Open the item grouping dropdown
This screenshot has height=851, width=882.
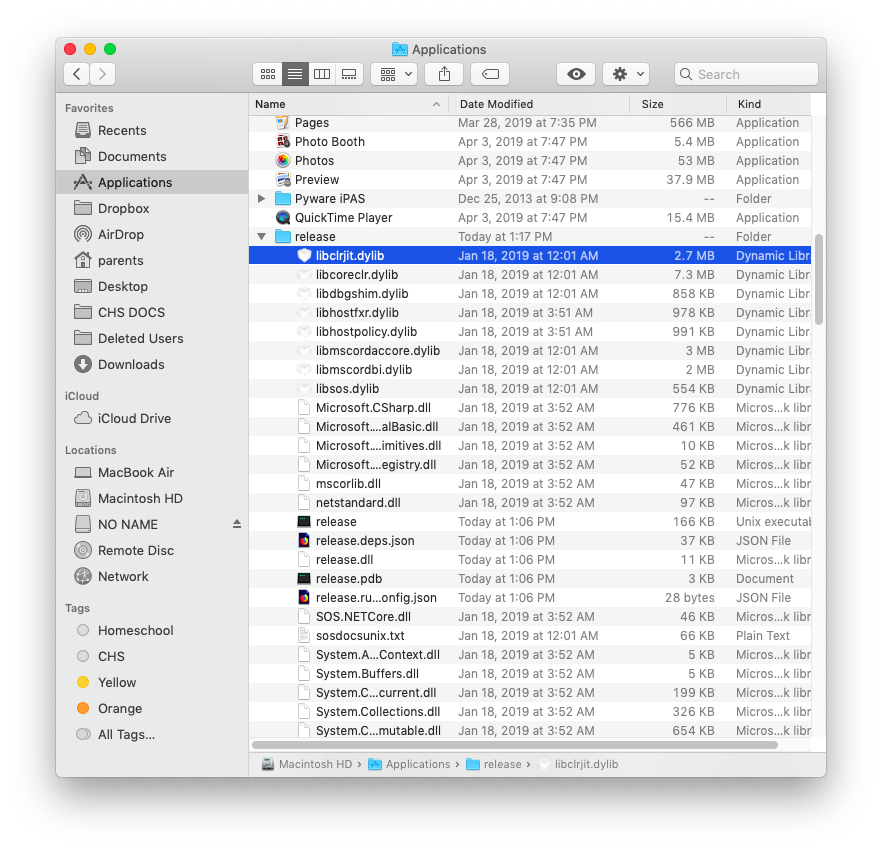(x=395, y=73)
